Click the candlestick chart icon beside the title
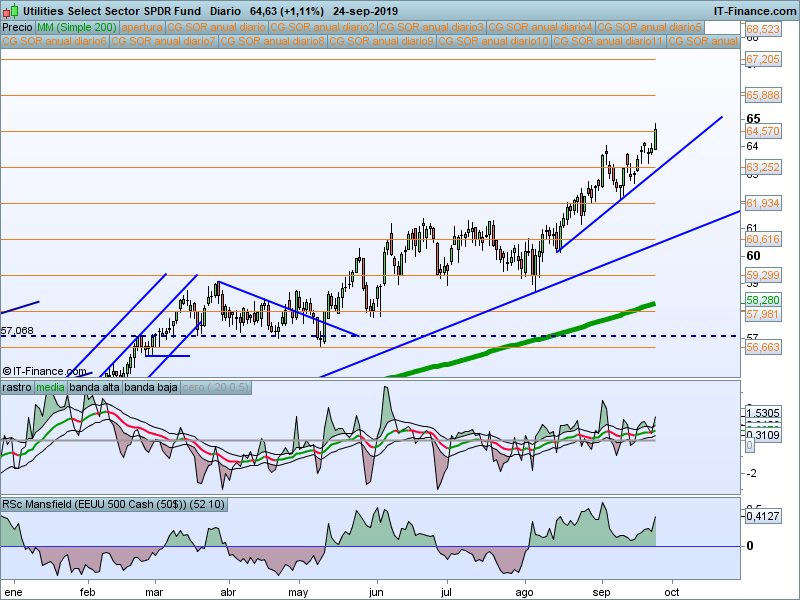 point(10,10)
